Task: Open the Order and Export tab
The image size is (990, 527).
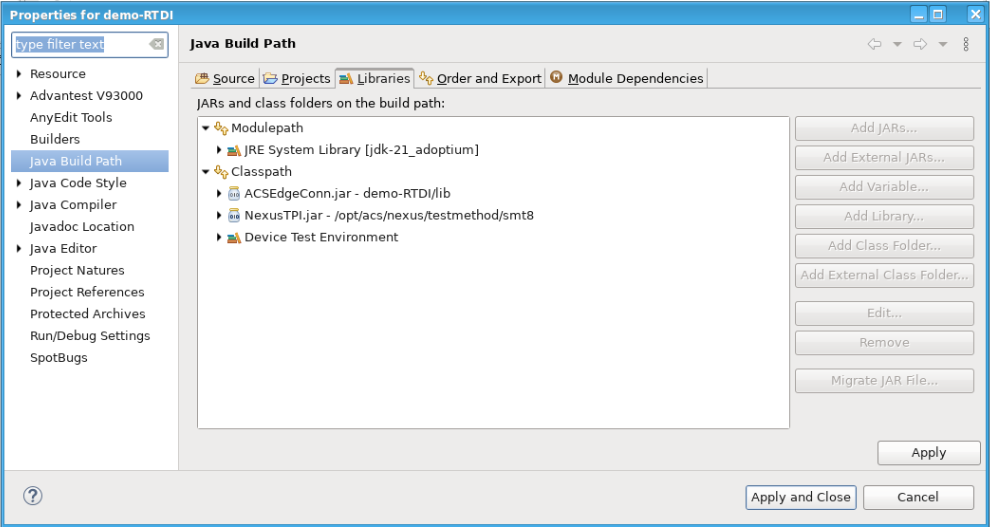Action: pyautogui.click(x=480, y=78)
